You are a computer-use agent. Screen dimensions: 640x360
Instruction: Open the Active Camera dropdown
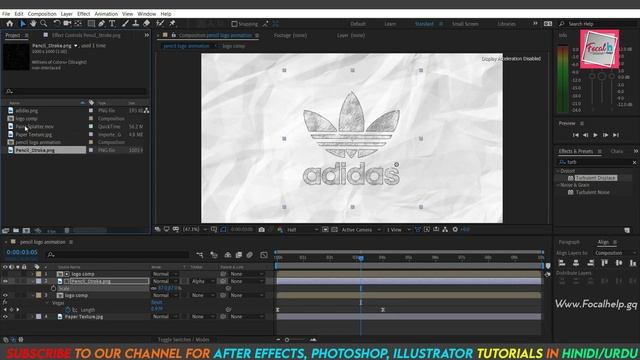361,230
